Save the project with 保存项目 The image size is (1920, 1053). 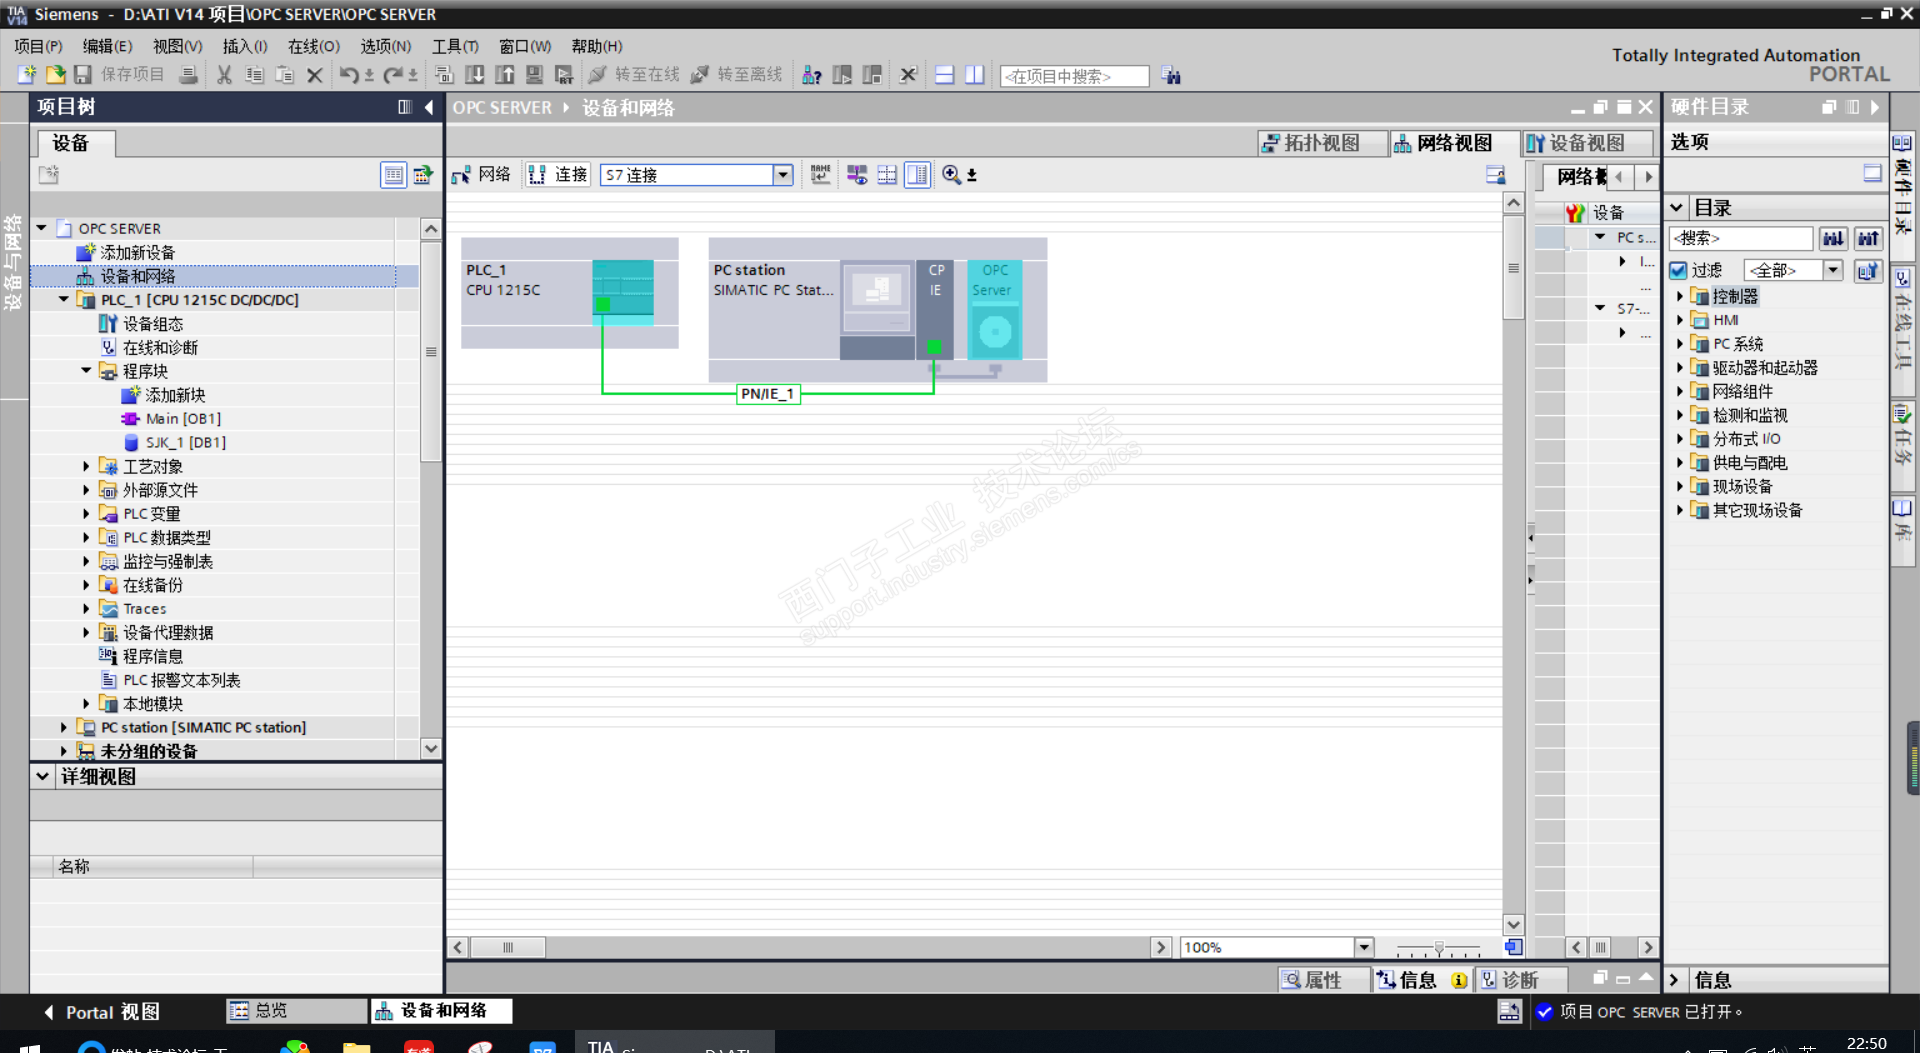[x=119, y=75]
